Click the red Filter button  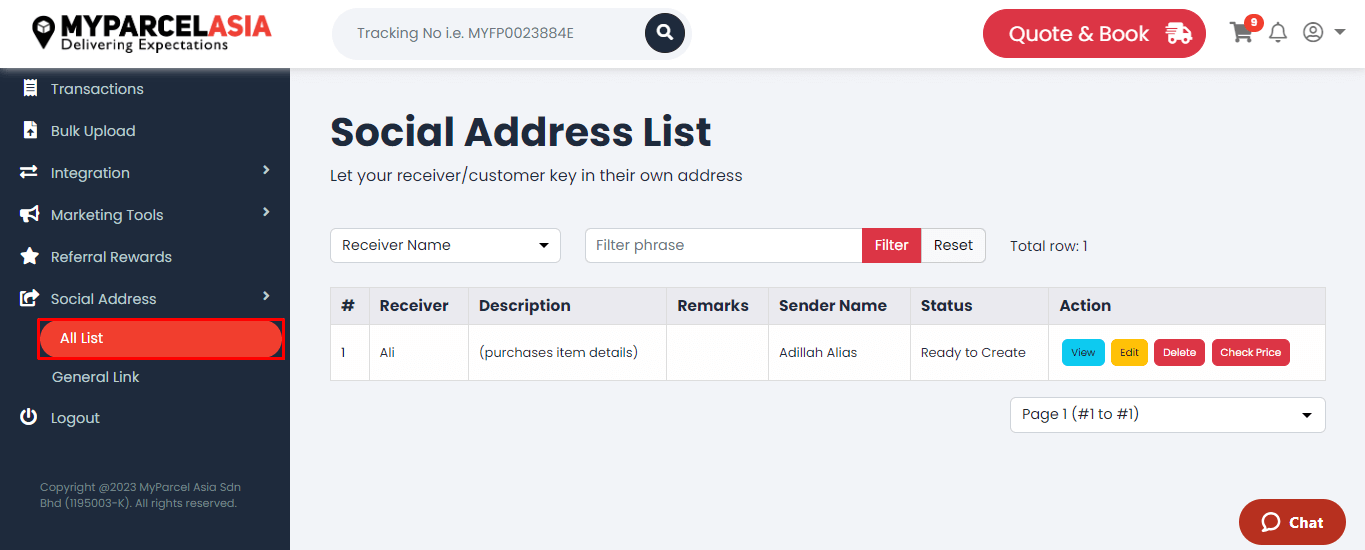pos(891,245)
